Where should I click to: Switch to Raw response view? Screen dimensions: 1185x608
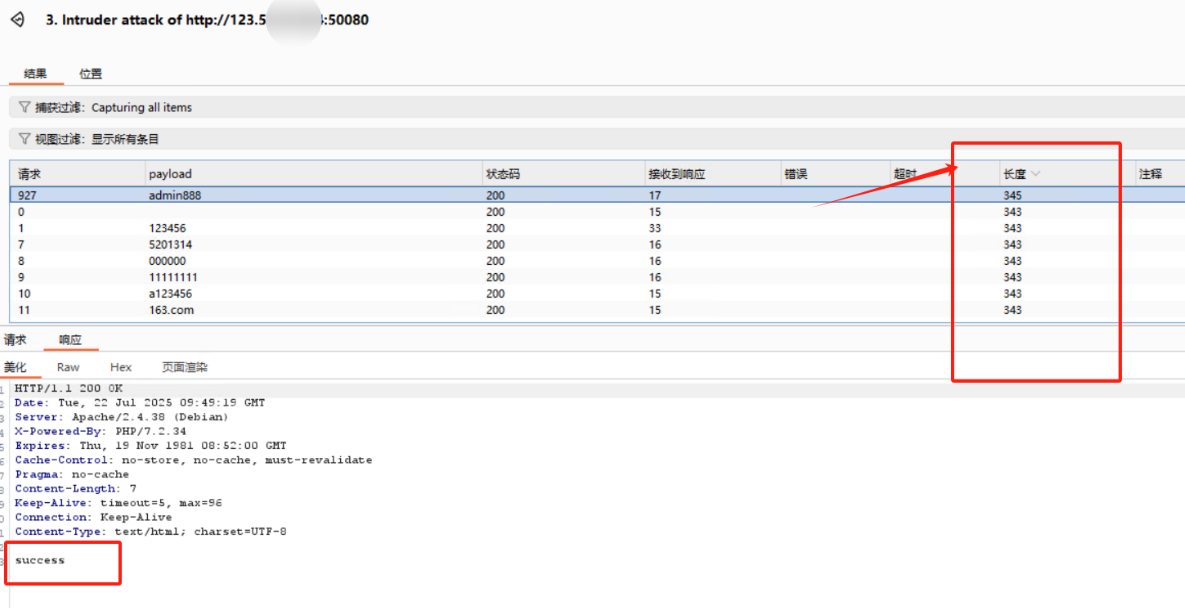coord(68,367)
